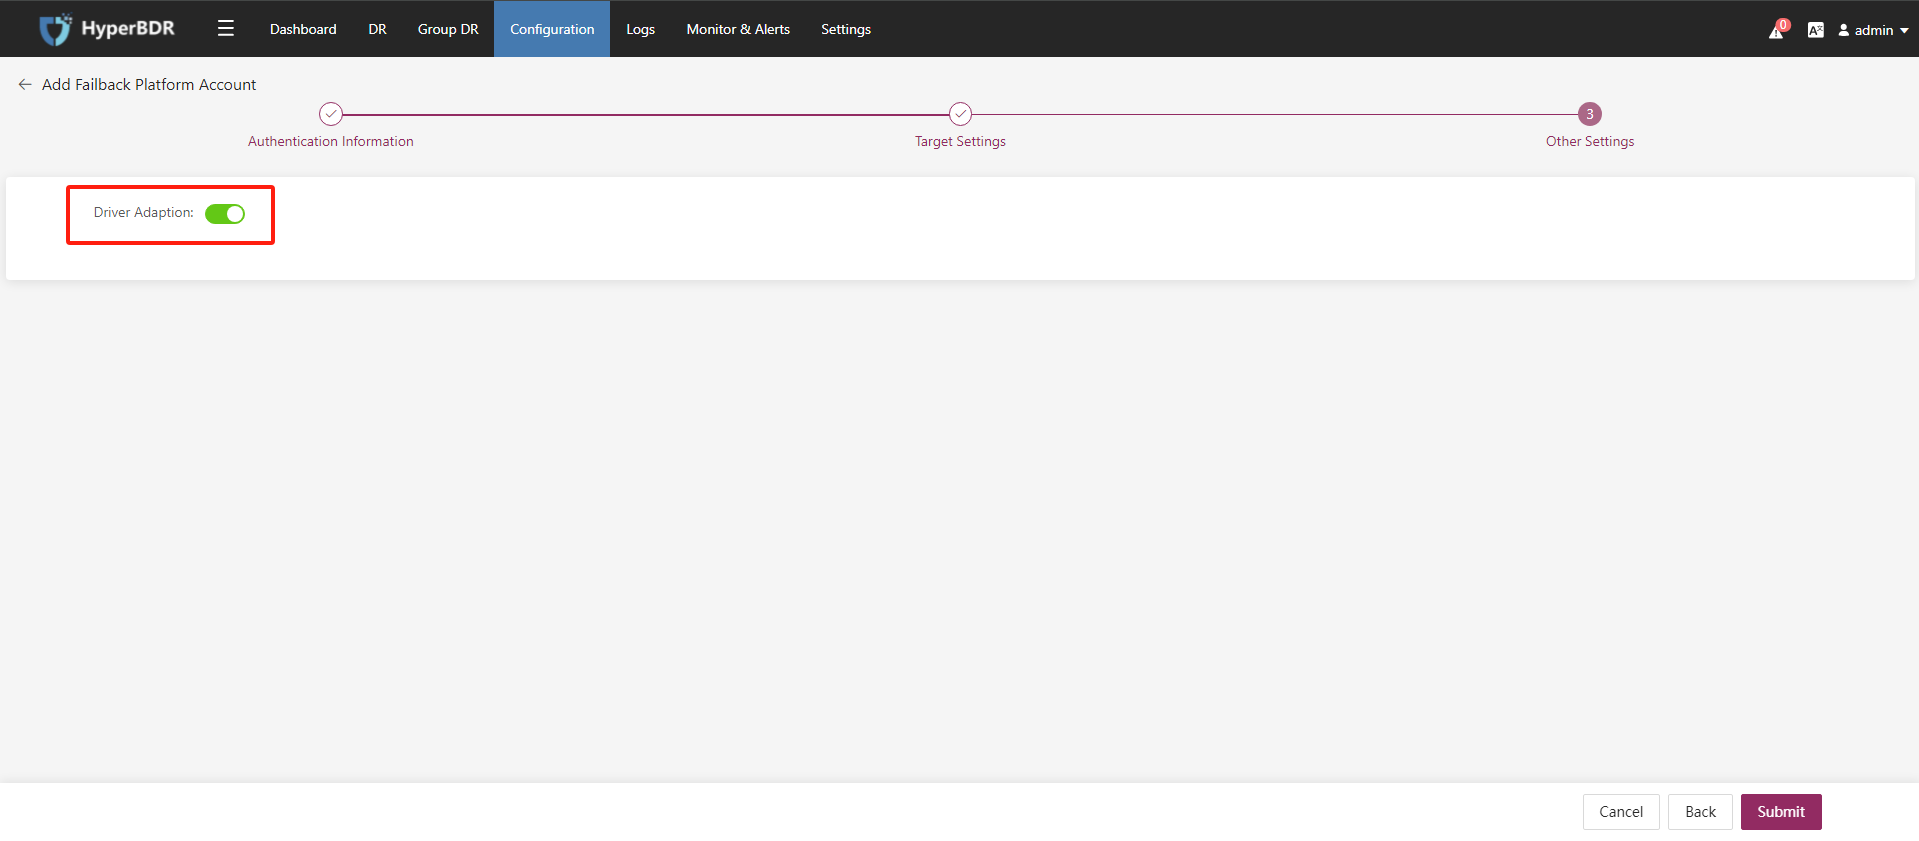
Task: Click the Target Settings step label
Action: pyautogui.click(x=960, y=142)
